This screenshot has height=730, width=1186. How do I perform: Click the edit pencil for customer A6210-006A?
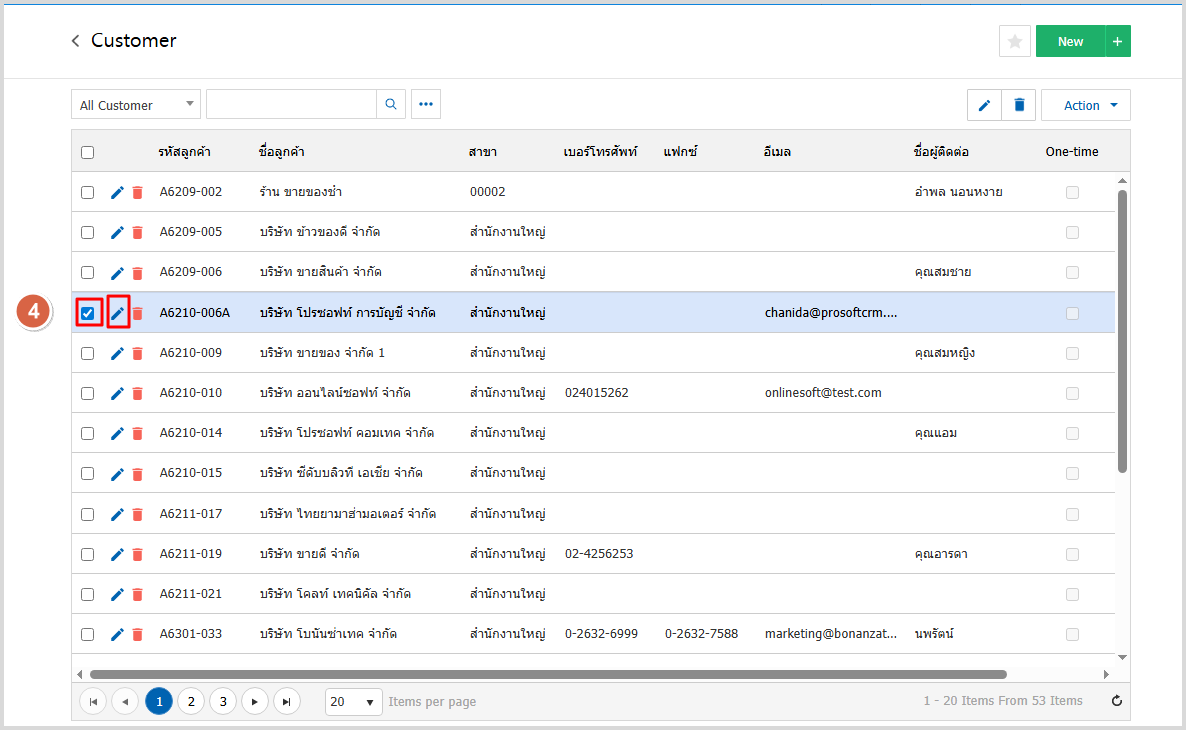coord(117,313)
